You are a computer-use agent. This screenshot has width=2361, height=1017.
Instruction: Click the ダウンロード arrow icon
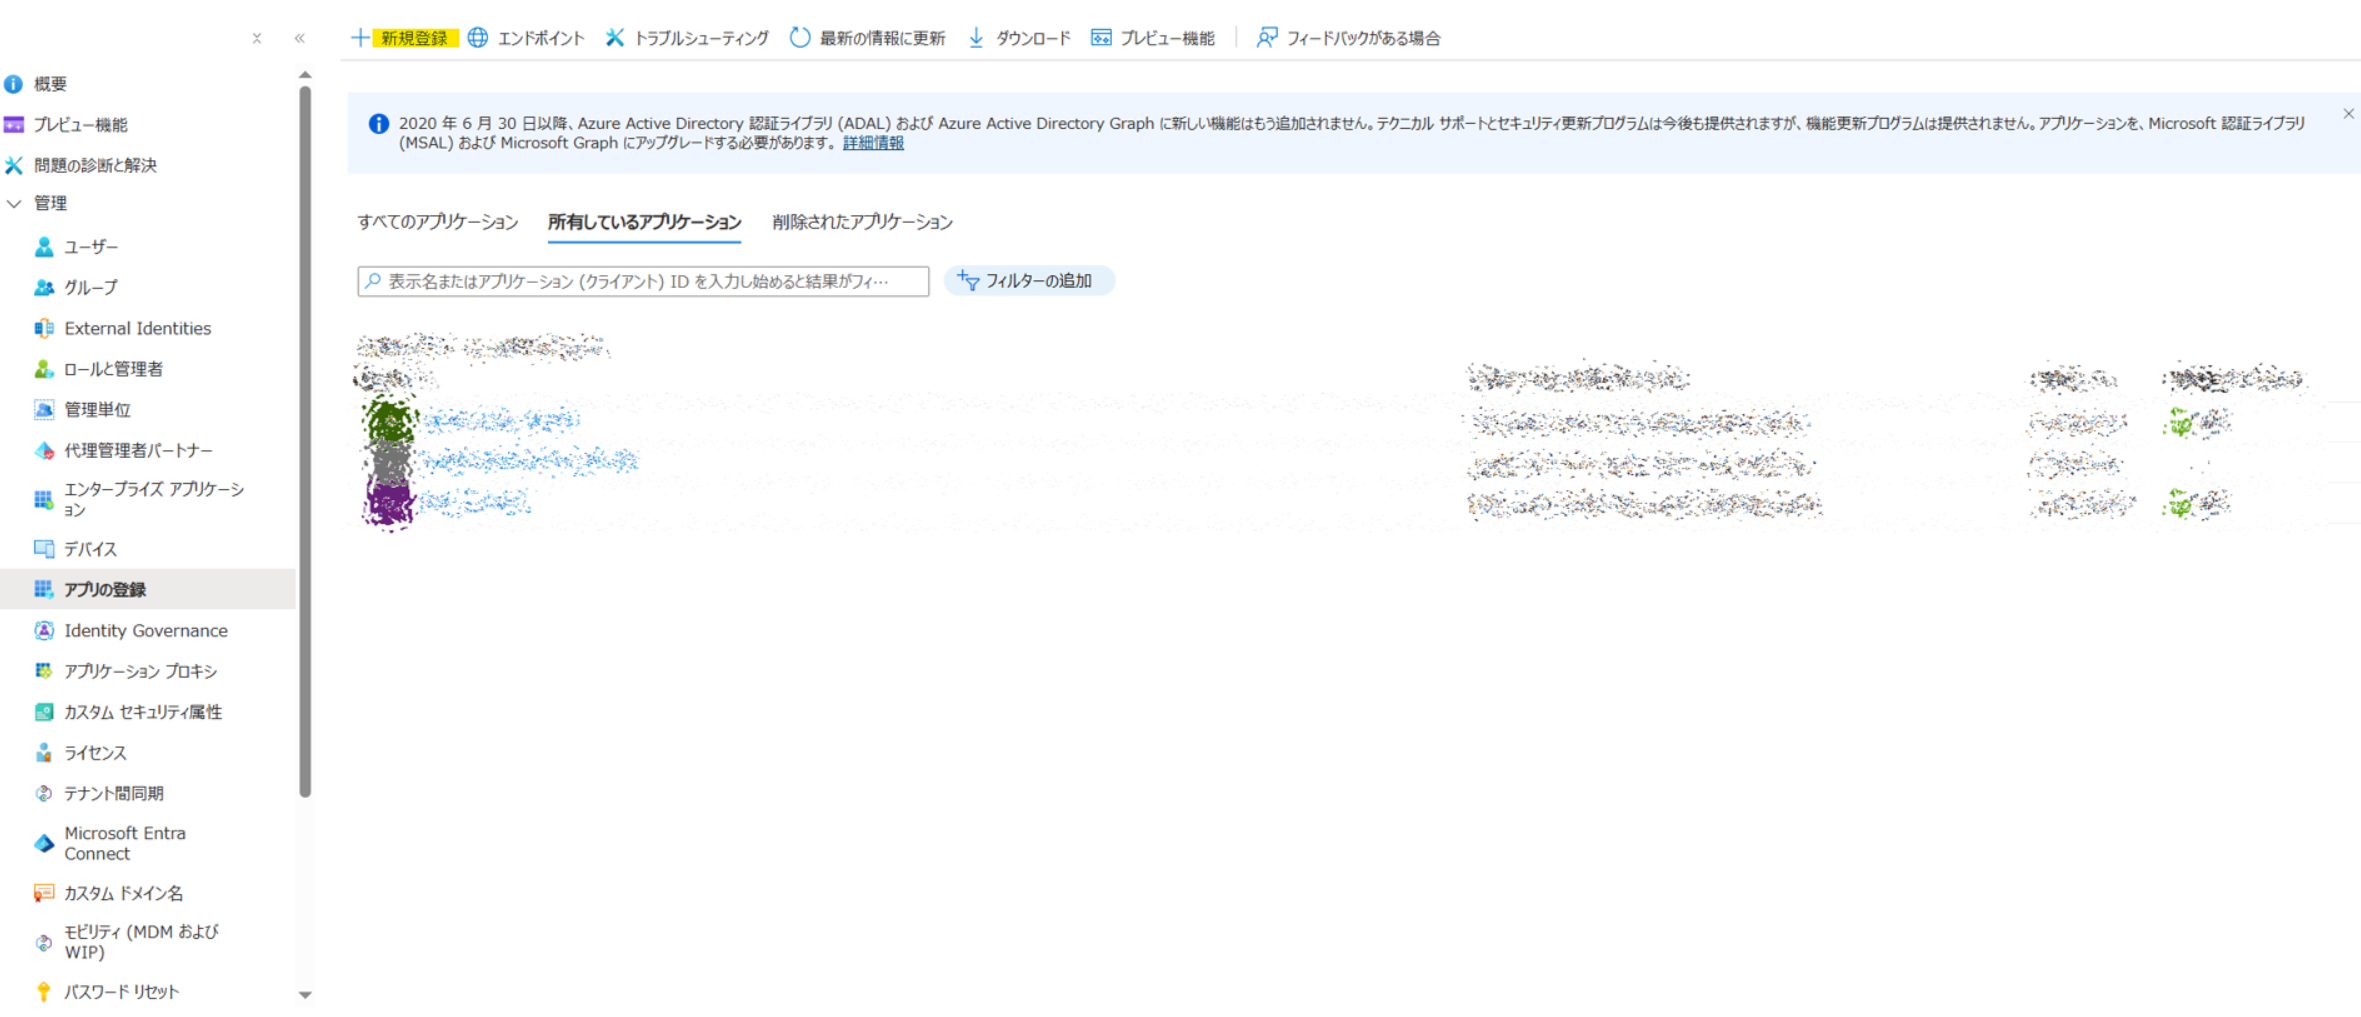click(x=976, y=38)
